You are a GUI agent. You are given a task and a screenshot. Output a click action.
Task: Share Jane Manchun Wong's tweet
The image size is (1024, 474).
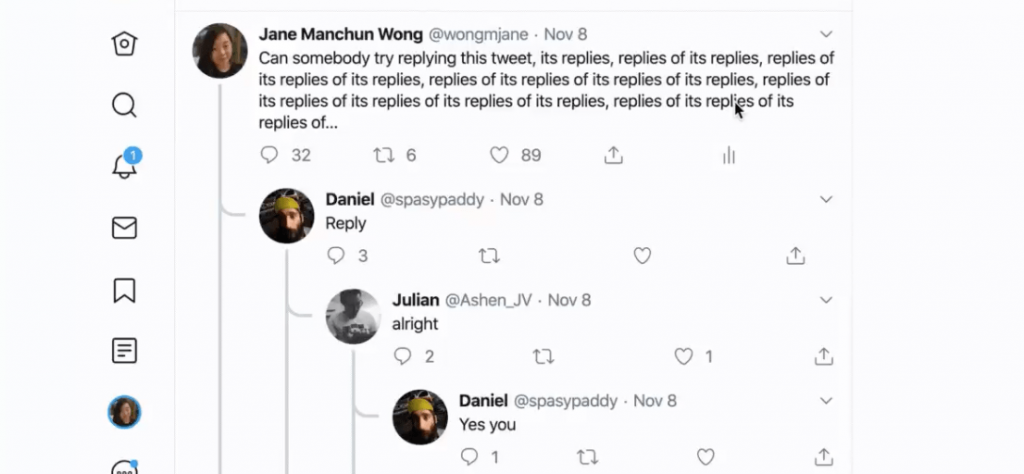(614, 155)
